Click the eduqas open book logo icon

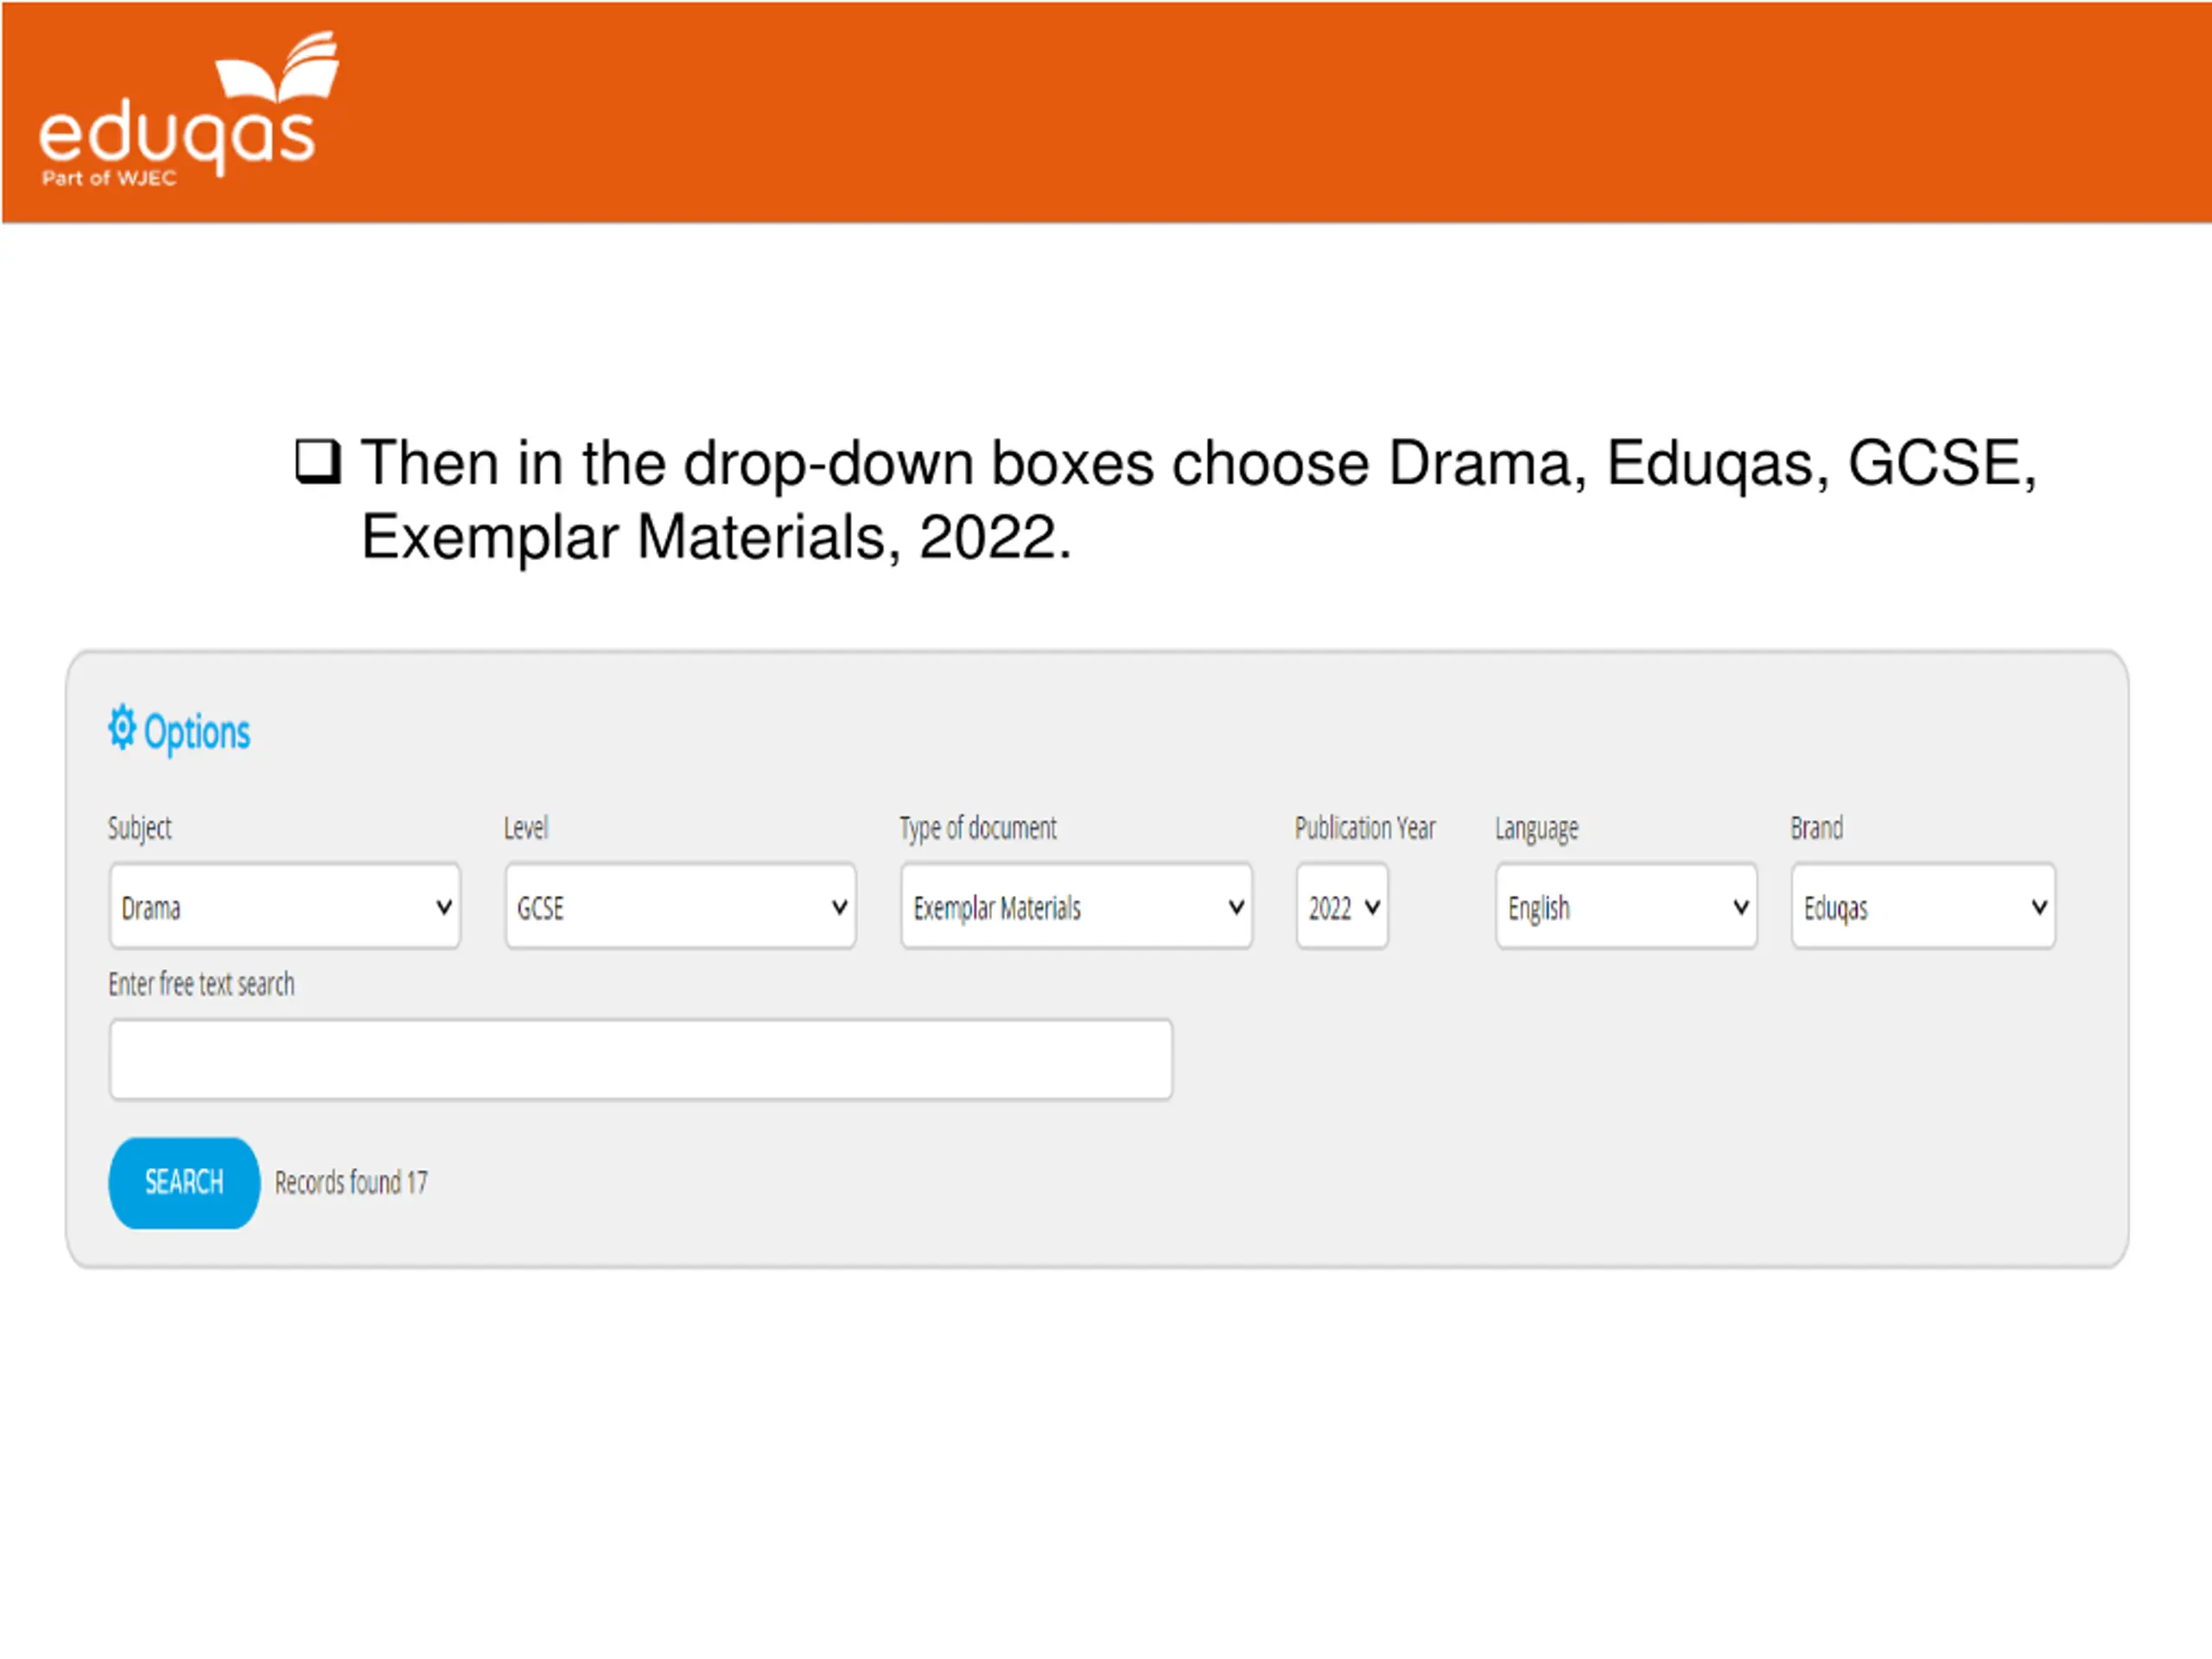pos(277,67)
